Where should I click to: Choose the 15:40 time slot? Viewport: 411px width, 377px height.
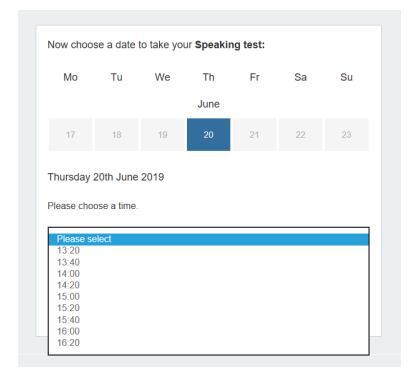click(x=209, y=320)
